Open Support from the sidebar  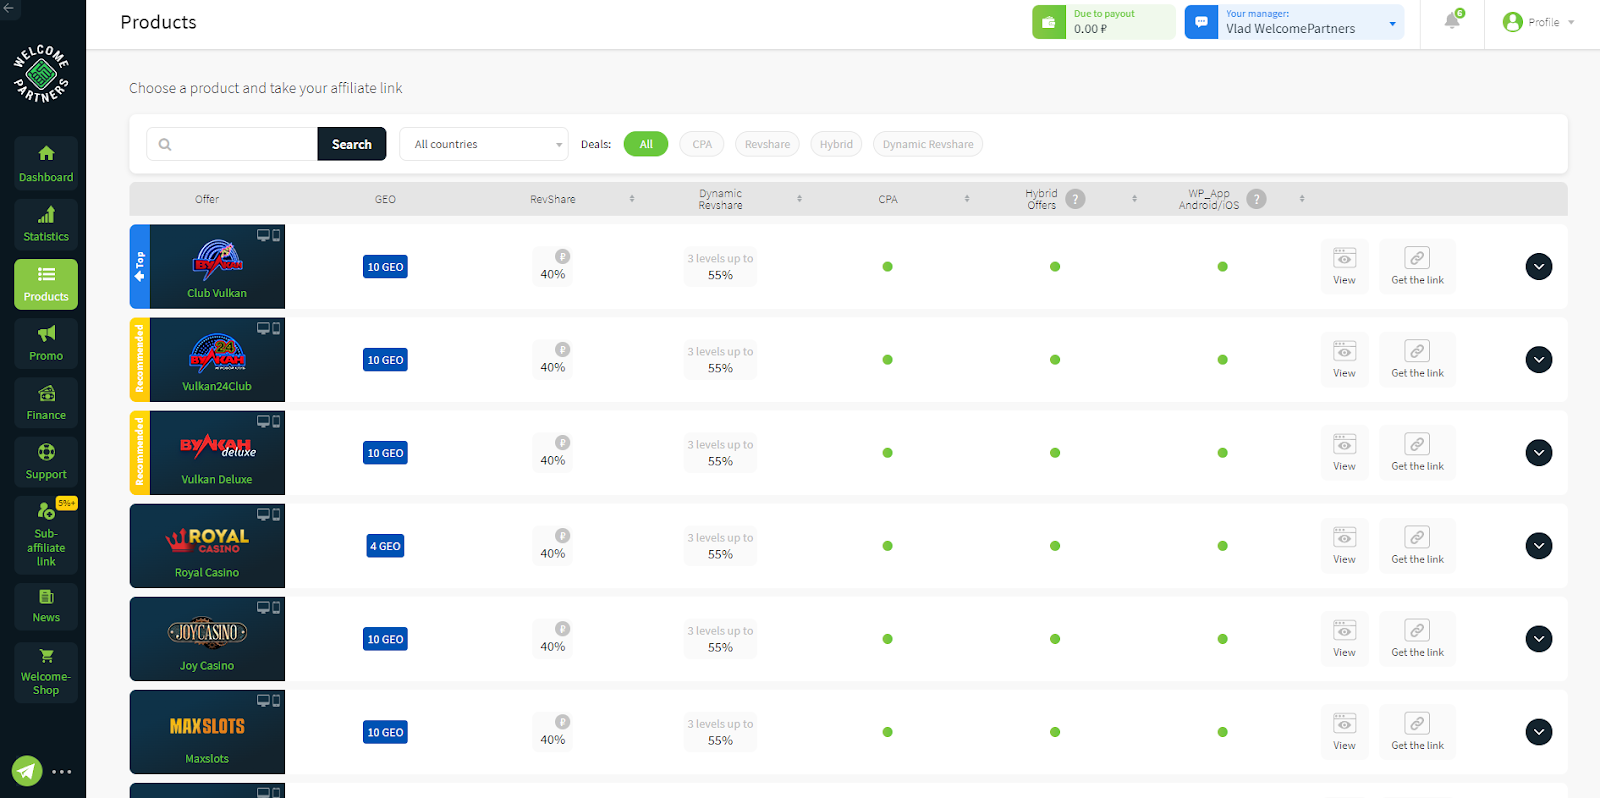pos(46,461)
